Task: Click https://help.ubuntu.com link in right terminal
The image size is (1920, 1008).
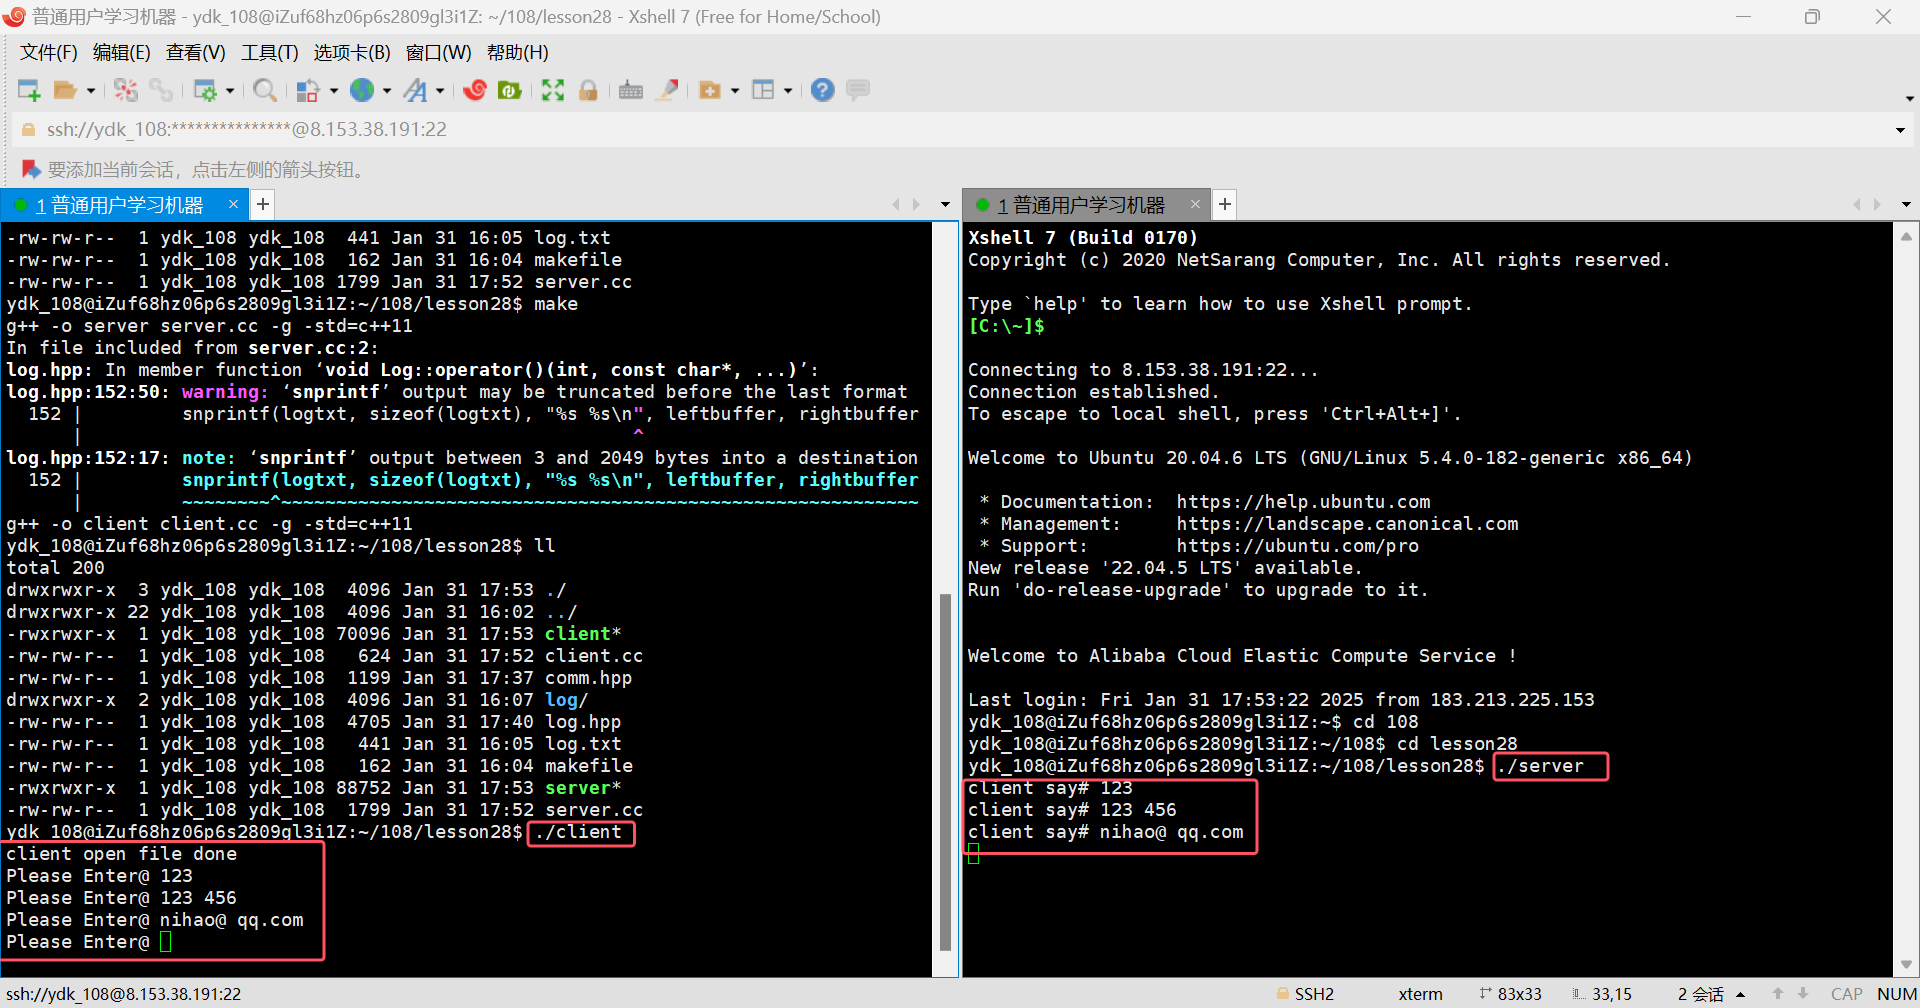Action: point(1303,502)
